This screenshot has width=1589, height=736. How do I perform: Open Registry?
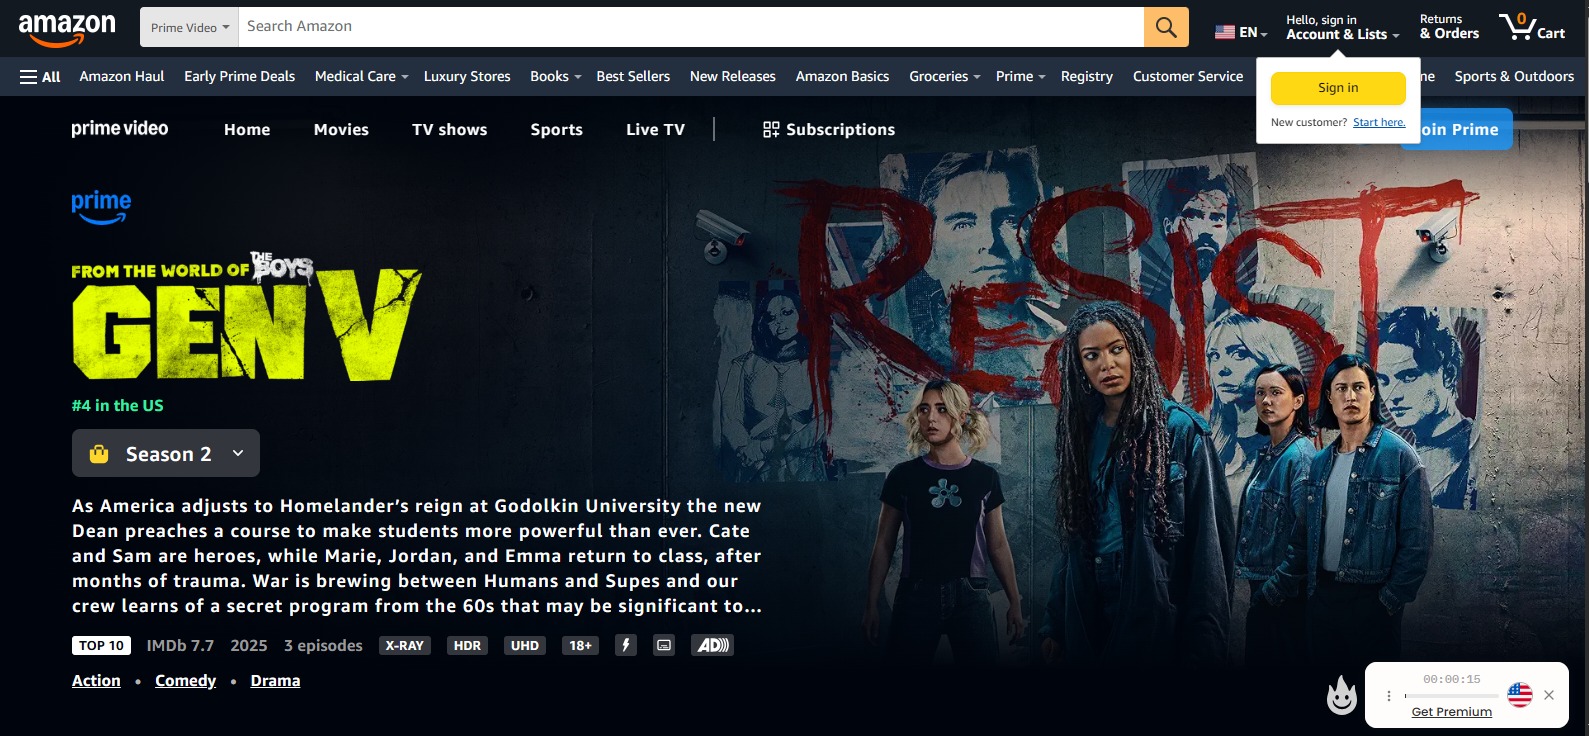click(1087, 76)
